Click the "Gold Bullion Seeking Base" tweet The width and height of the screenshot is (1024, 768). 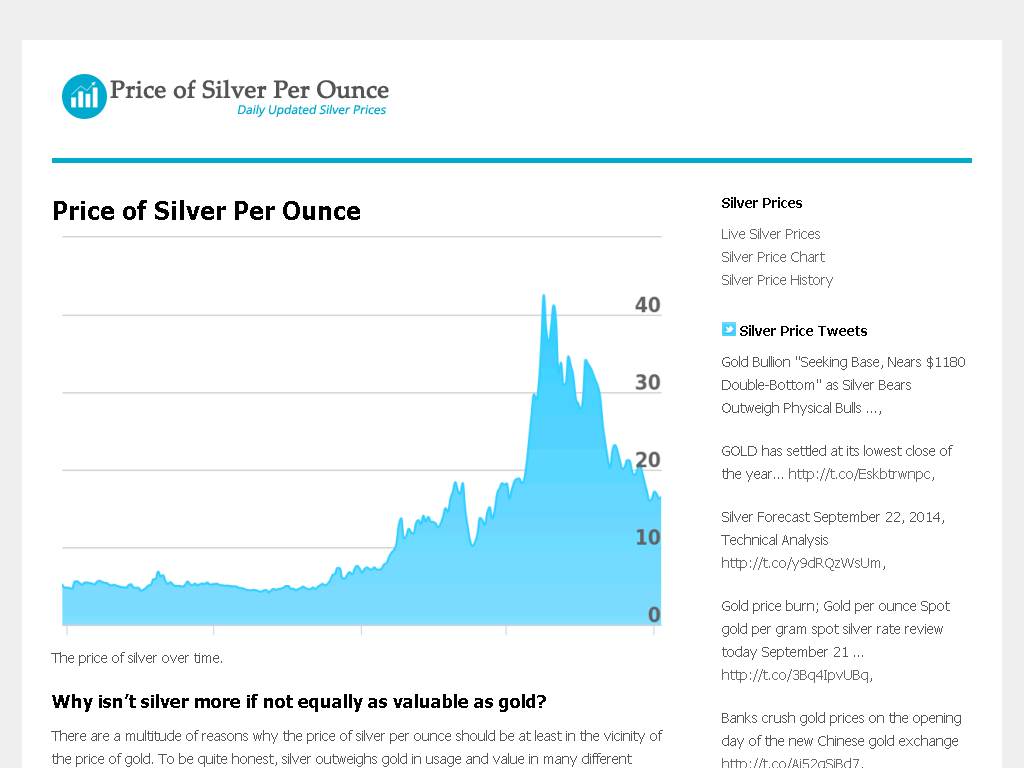pos(842,385)
